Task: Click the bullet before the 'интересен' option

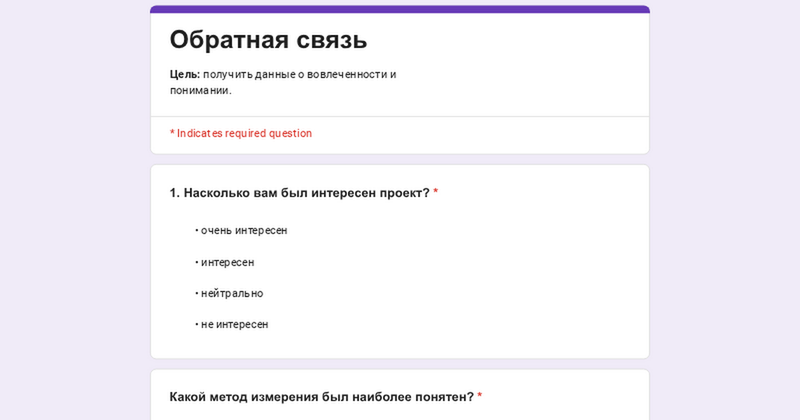Action: point(196,262)
